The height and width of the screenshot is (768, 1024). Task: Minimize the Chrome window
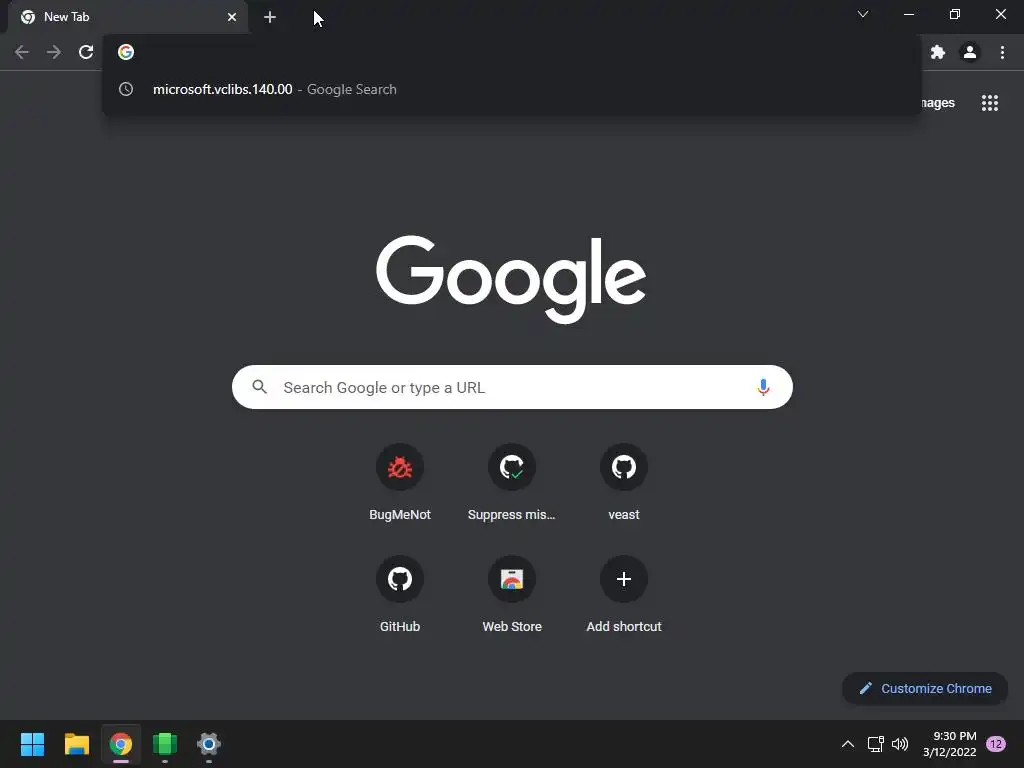point(908,14)
